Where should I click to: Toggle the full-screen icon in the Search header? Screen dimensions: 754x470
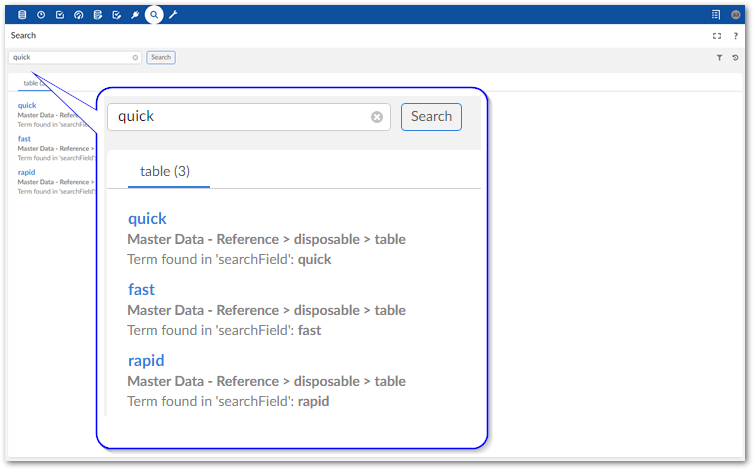(x=717, y=36)
